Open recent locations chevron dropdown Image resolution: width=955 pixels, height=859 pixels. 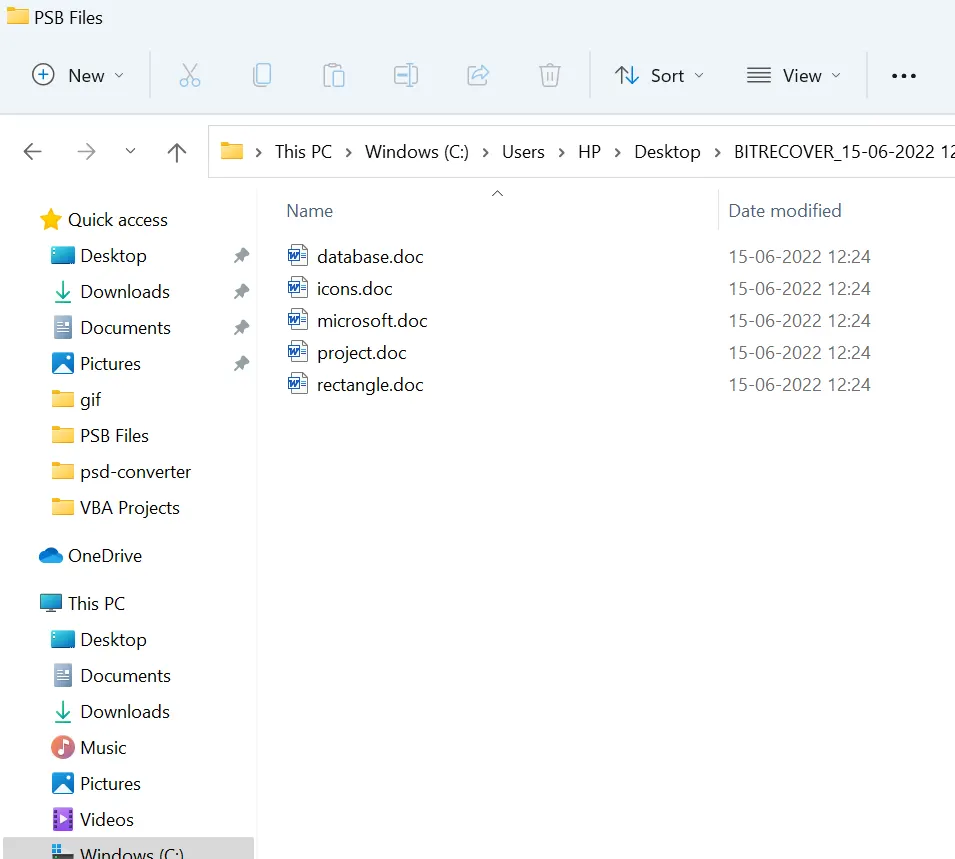[x=130, y=152]
